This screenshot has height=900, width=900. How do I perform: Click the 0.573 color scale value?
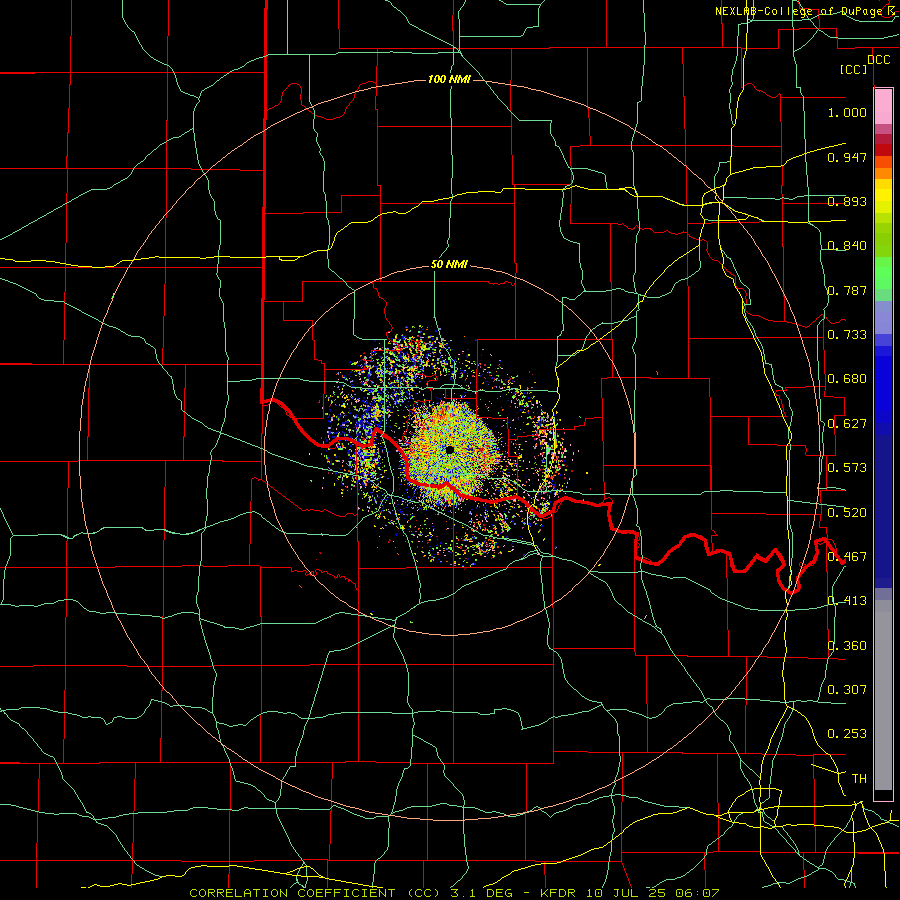pos(847,468)
